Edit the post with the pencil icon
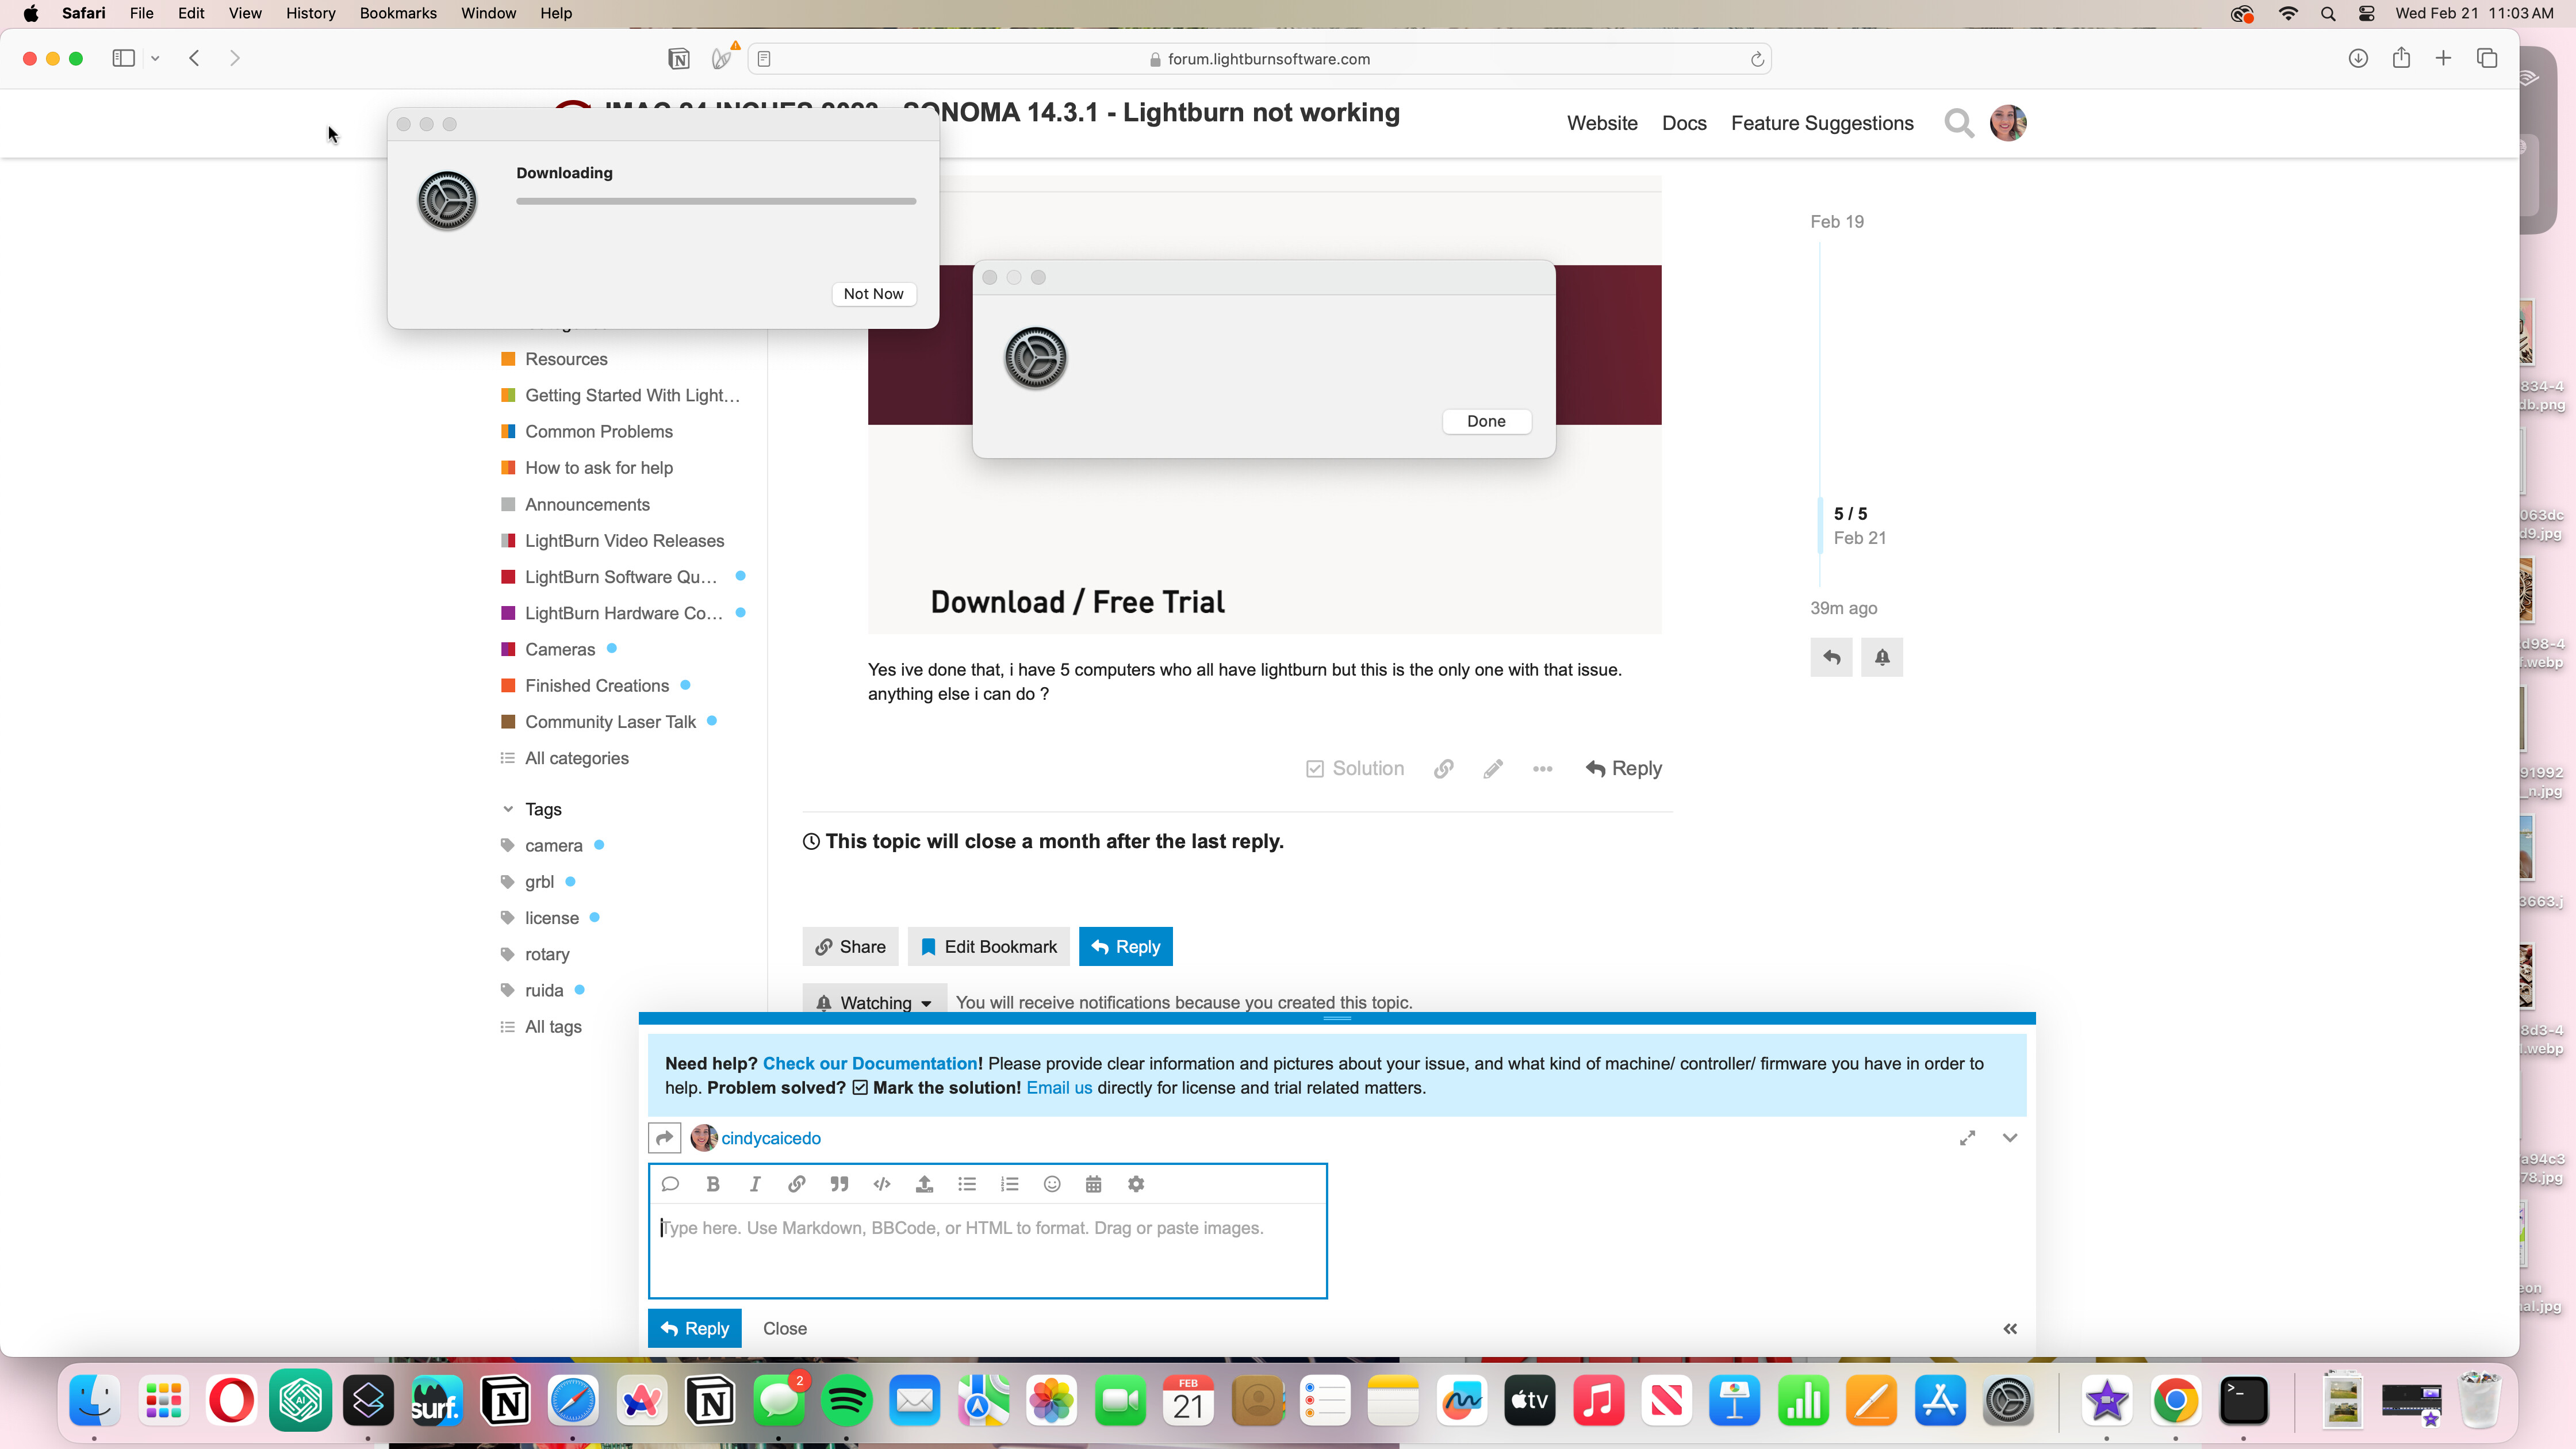 pyautogui.click(x=1493, y=769)
